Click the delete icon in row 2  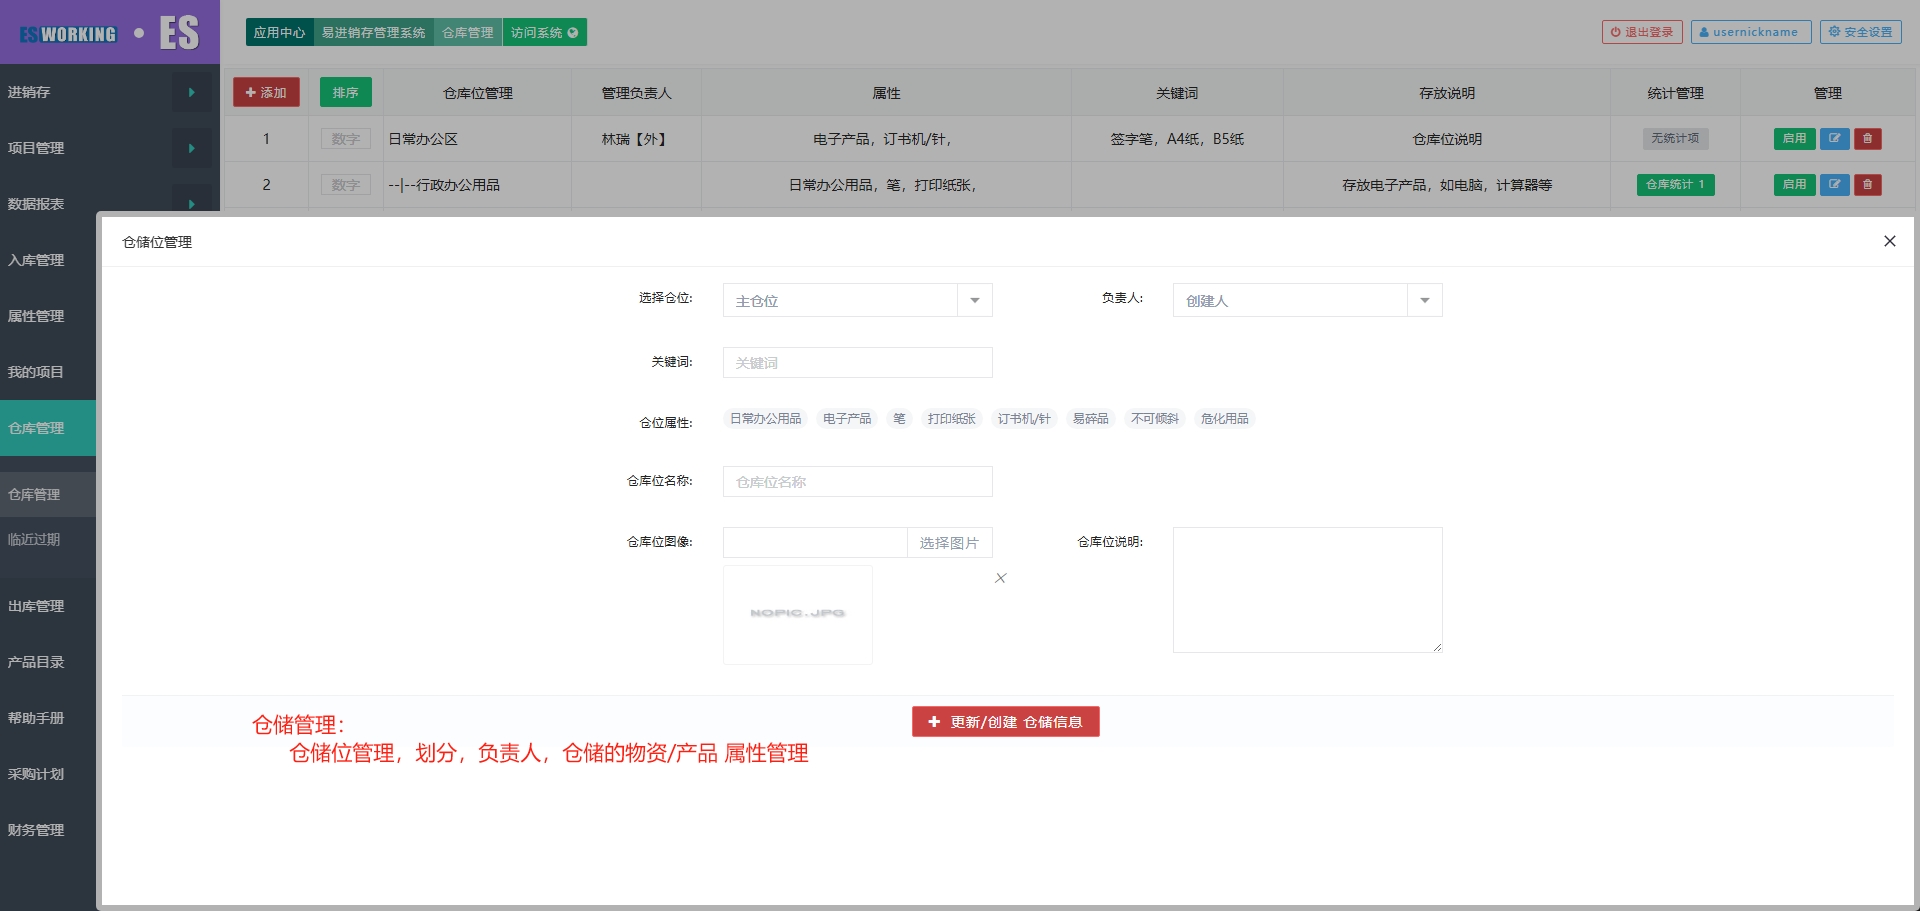[x=1867, y=185]
